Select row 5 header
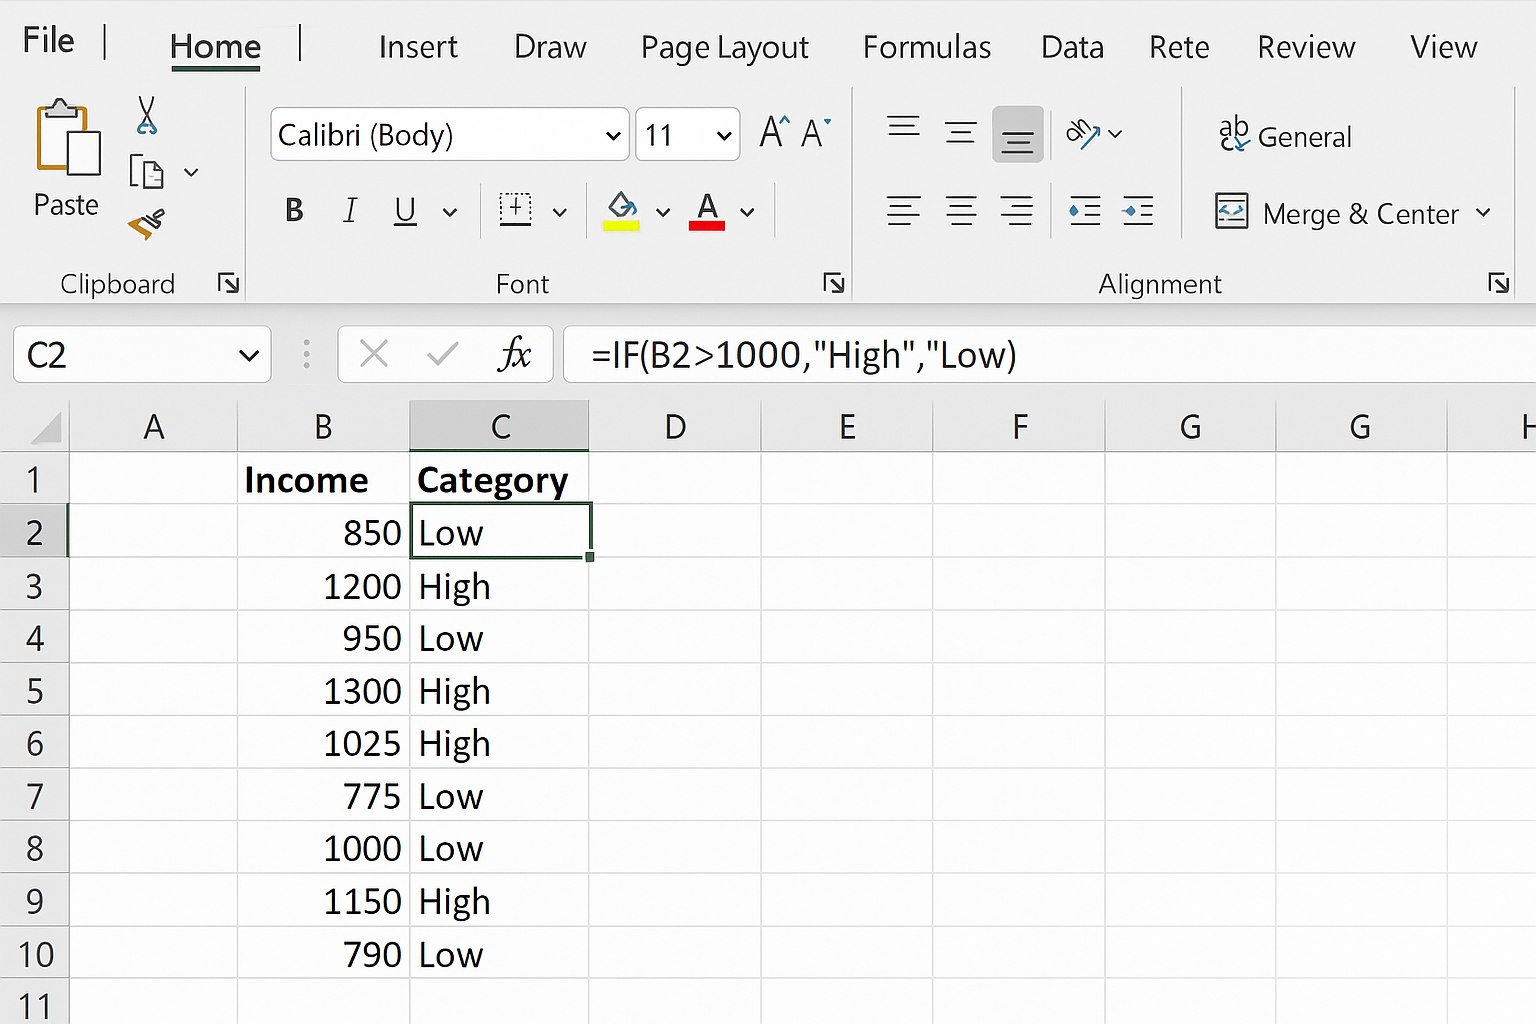The height and width of the screenshot is (1024, 1536). [x=35, y=691]
